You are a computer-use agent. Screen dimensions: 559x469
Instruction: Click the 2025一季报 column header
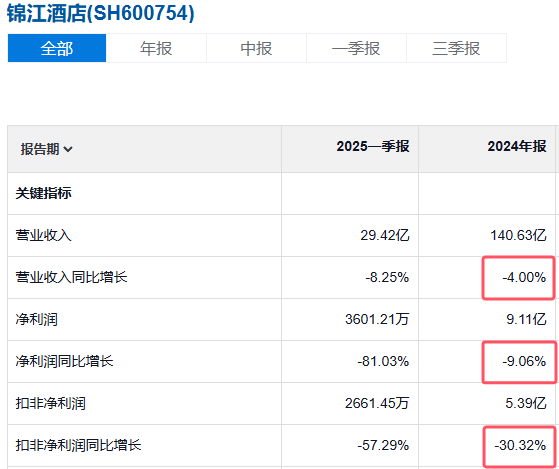pos(373,146)
